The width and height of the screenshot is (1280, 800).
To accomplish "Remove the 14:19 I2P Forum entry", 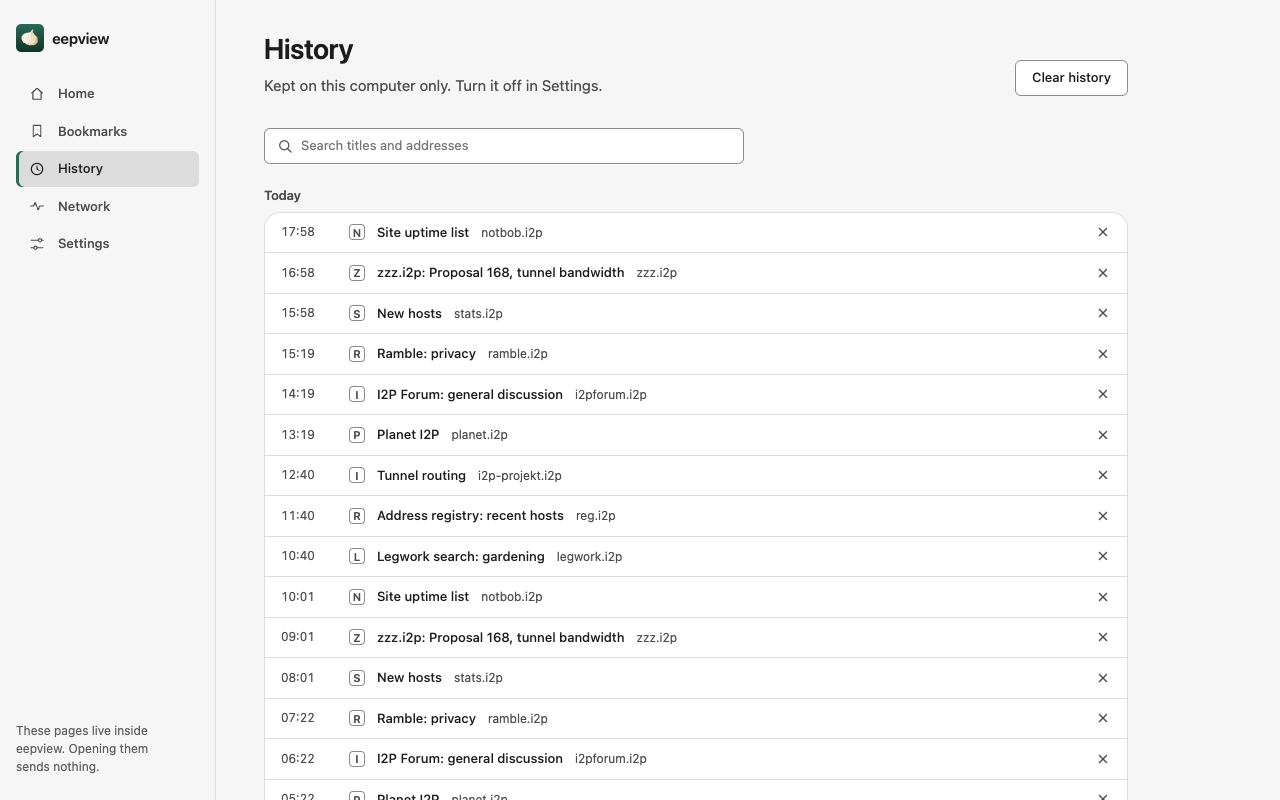I will coord(1103,394).
